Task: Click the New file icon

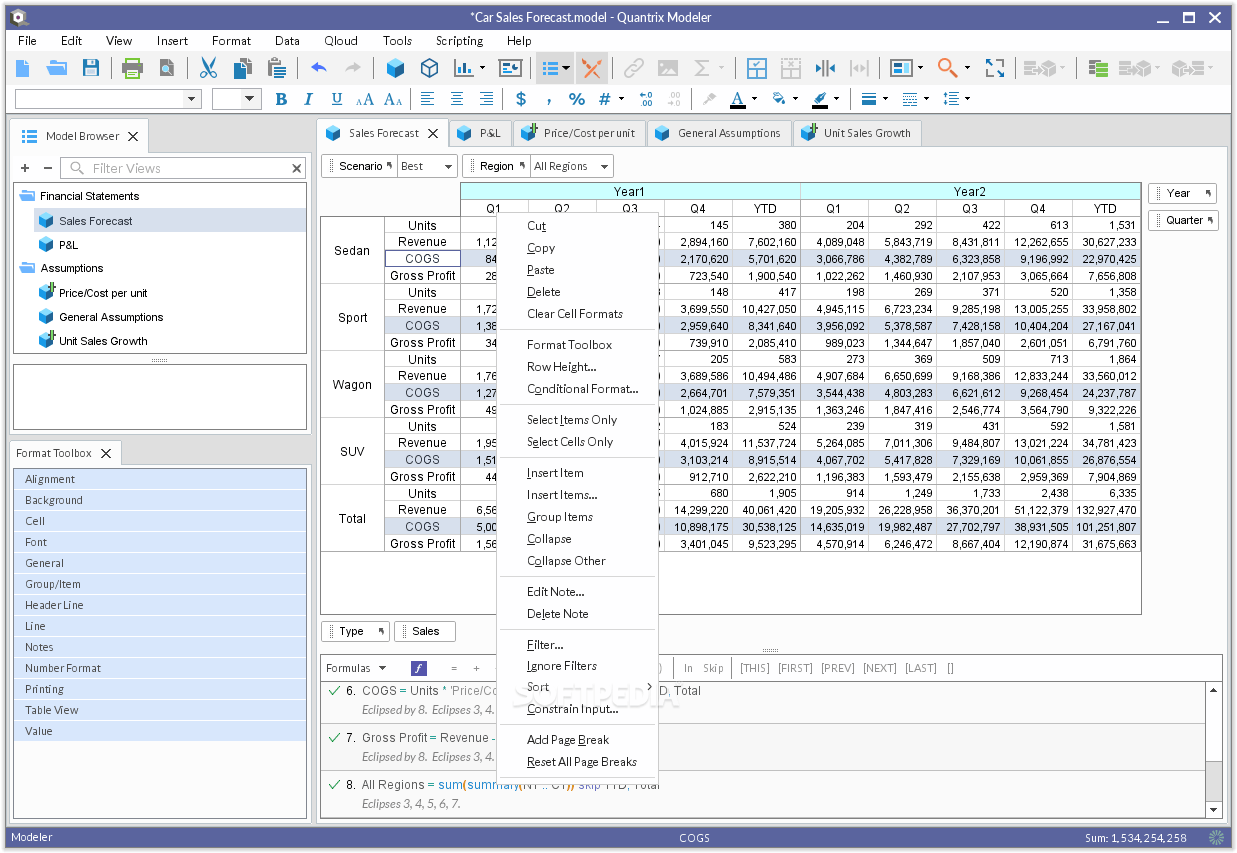Action: pyautogui.click(x=23, y=68)
